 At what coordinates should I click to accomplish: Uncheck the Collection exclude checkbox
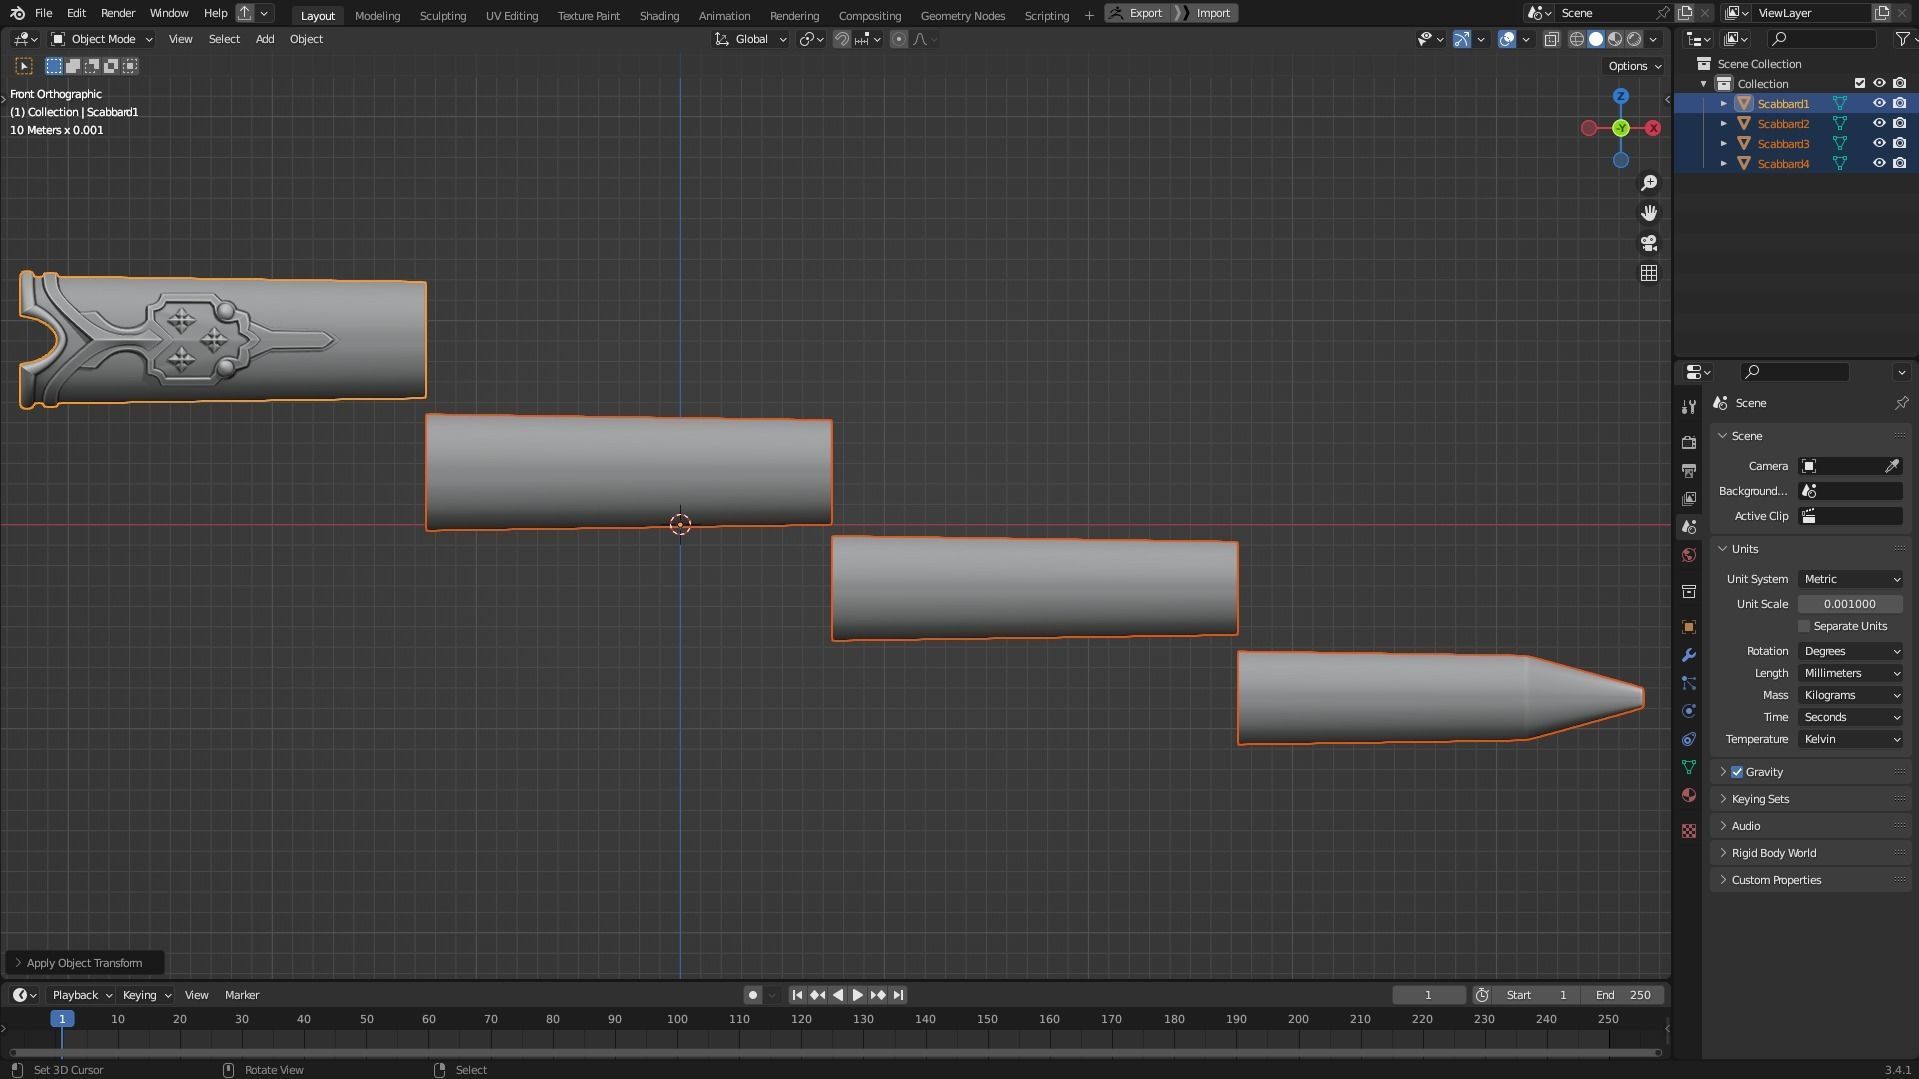[1860, 84]
